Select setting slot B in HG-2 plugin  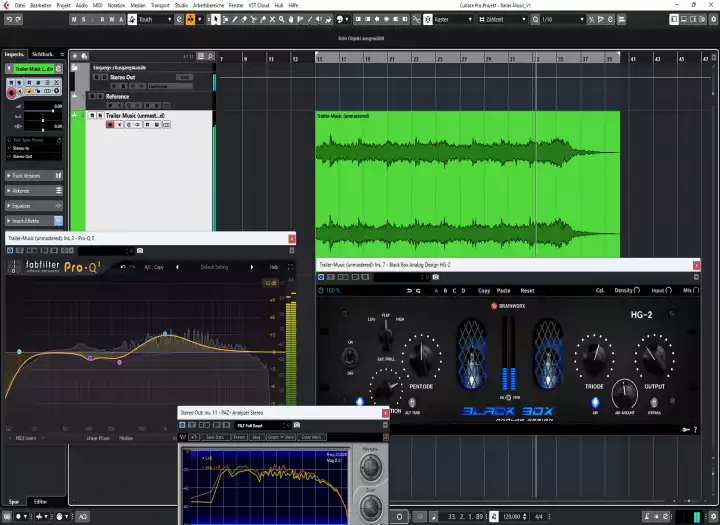(445, 290)
